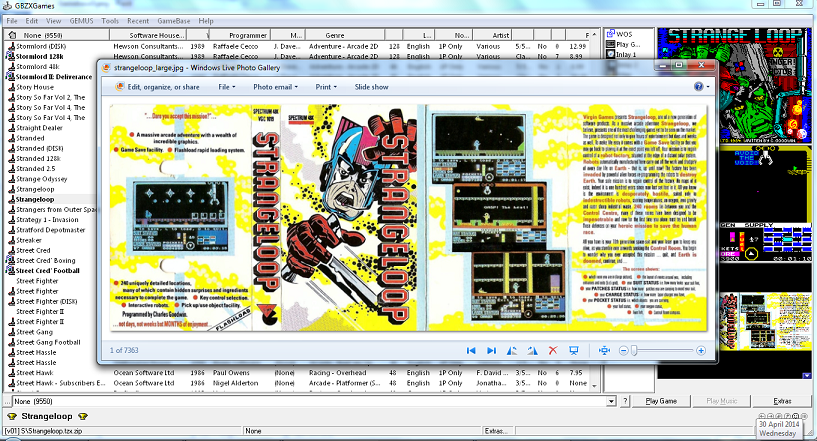Click Strange Loop title screenshot thumbnail
Image resolution: width=817 pixels, height=441 pixels.
pyautogui.click(x=735, y=85)
